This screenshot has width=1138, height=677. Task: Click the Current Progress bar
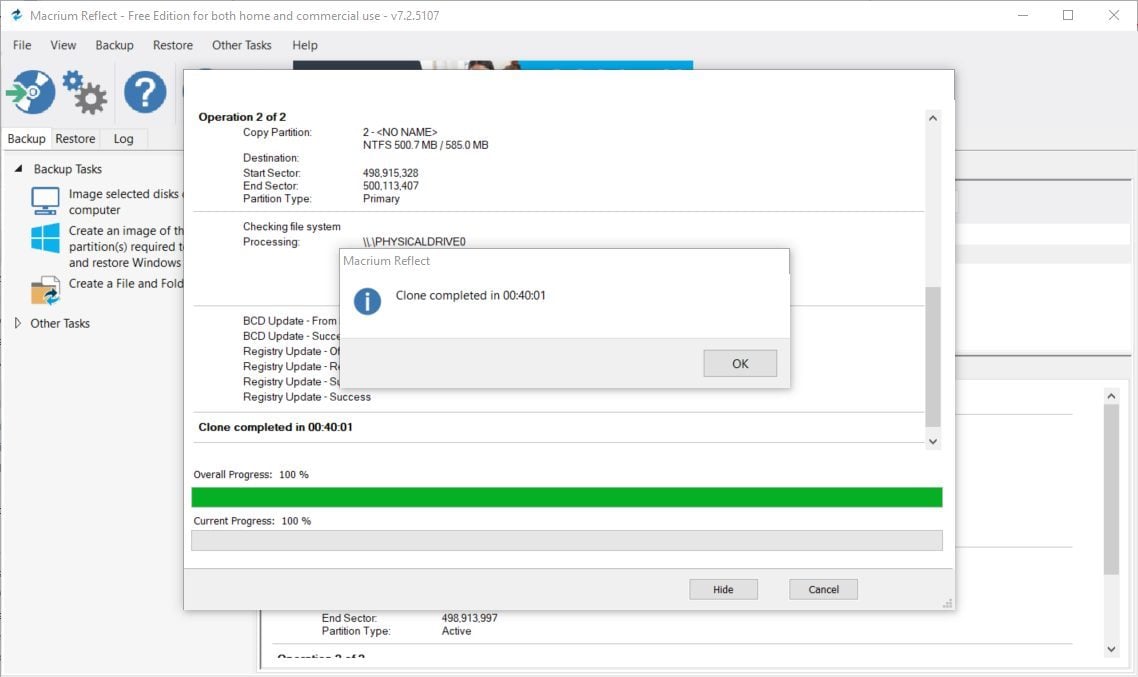(x=567, y=541)
